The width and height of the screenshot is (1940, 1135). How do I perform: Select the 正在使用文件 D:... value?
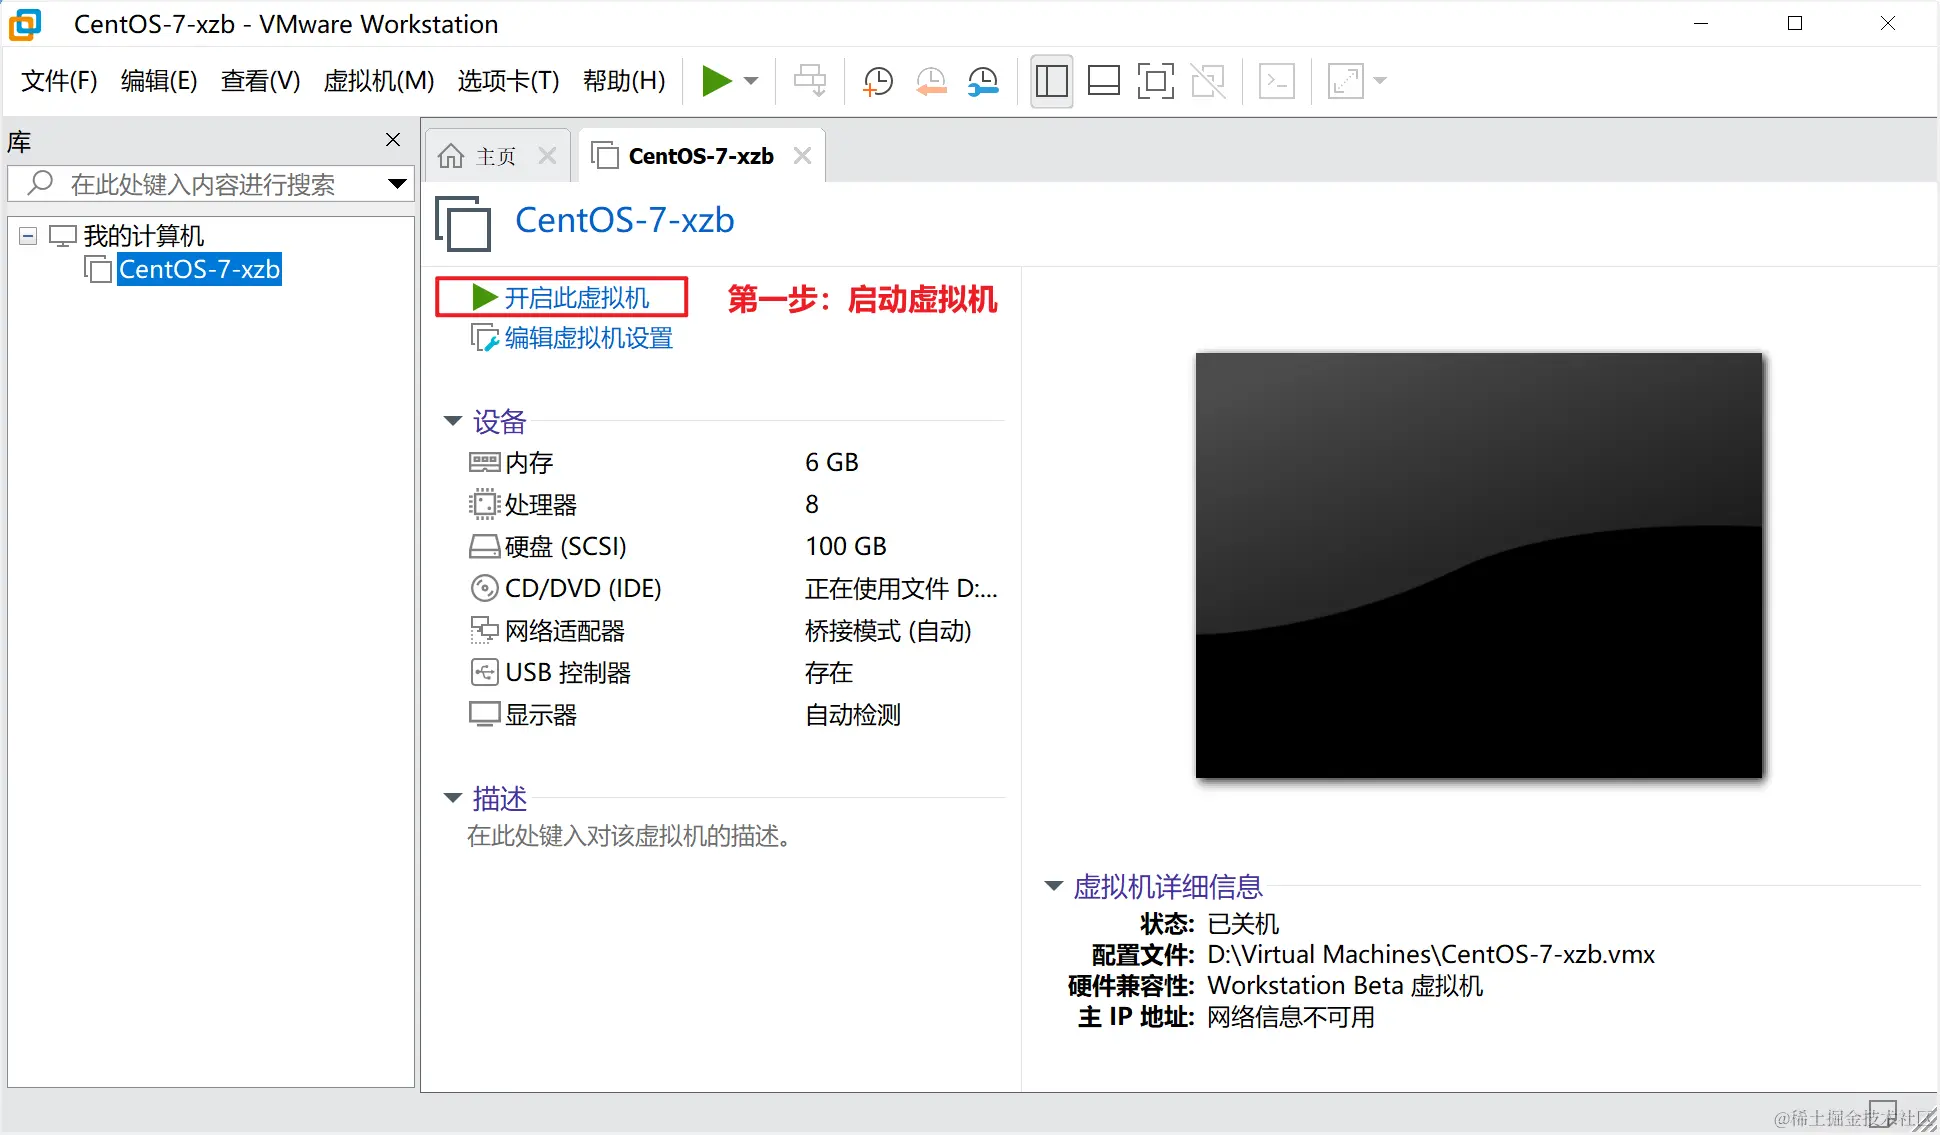tap(901, 588)
